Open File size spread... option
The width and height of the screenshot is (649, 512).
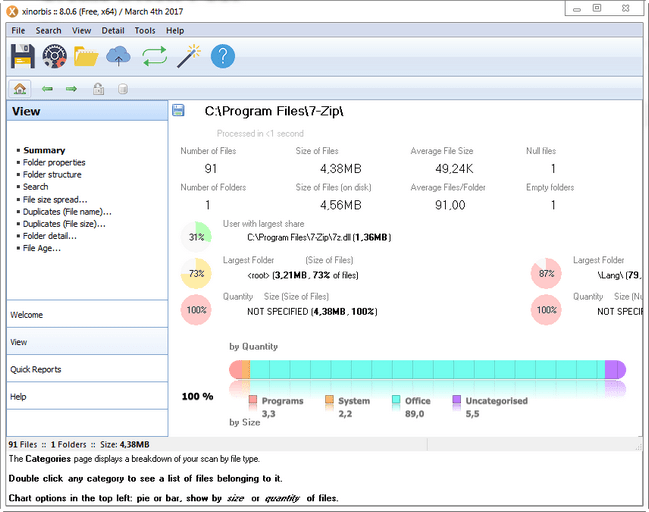tap(55, 200)
